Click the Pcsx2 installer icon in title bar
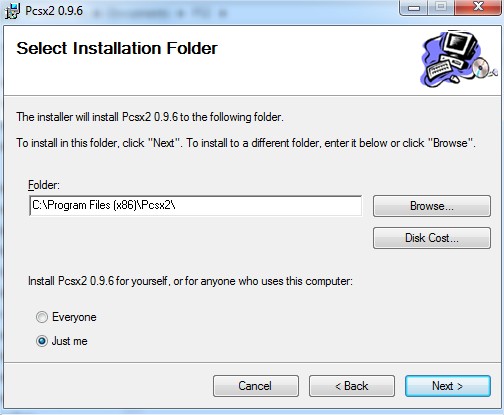The image size is (504, 415). [12, 11]
